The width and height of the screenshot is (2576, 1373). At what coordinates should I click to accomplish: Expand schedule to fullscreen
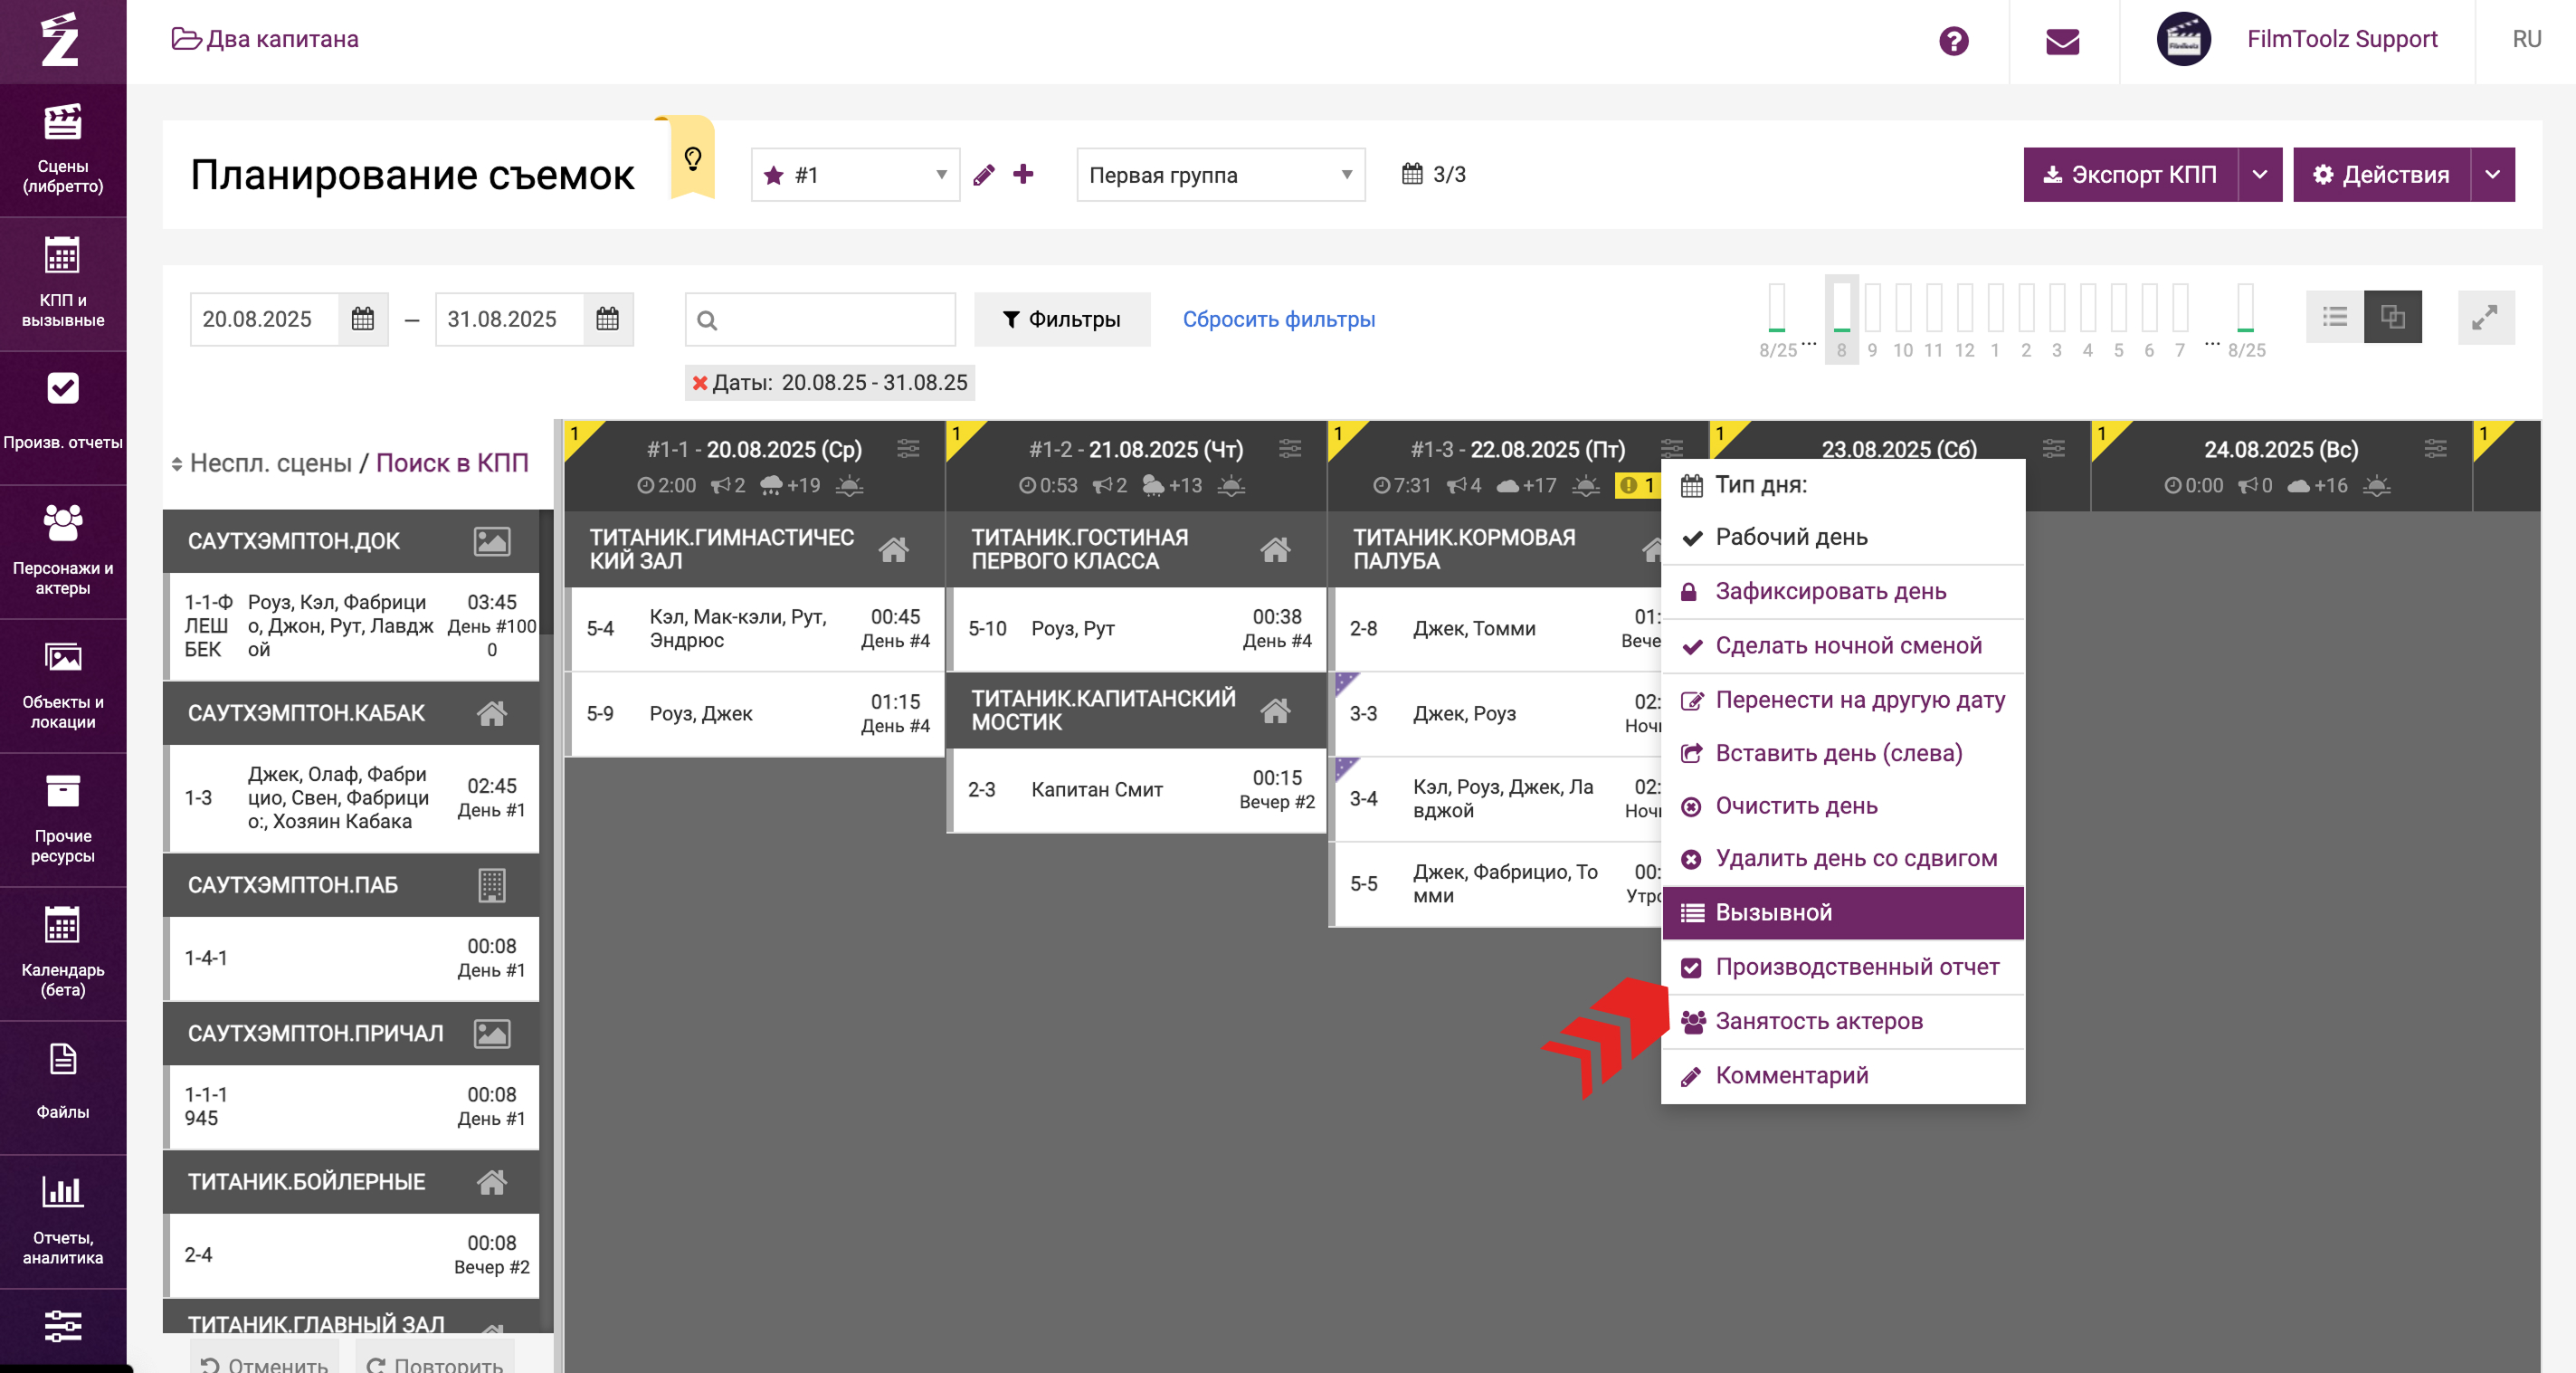2485,317
